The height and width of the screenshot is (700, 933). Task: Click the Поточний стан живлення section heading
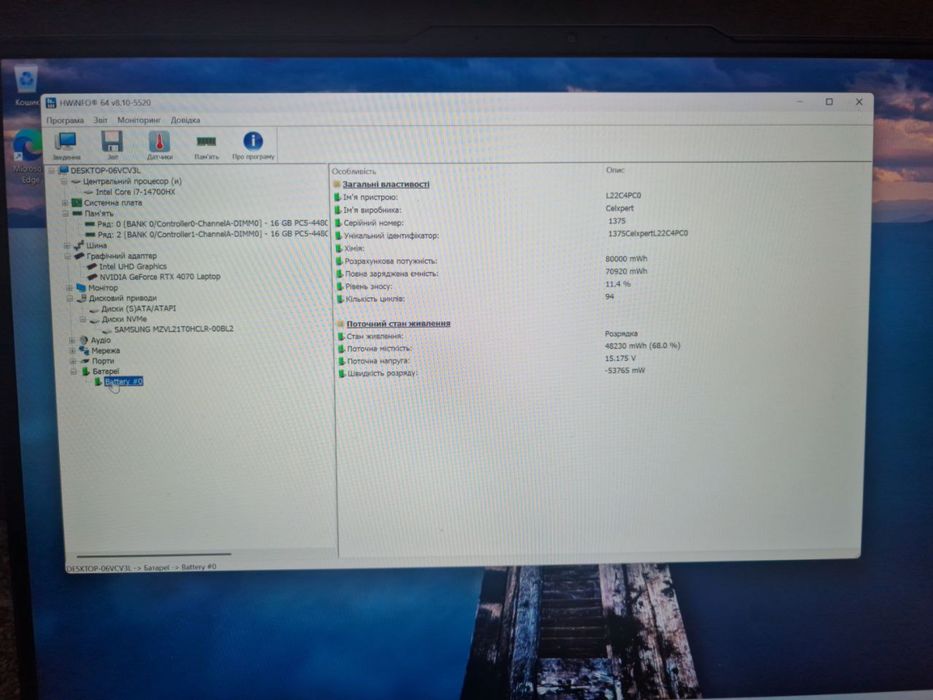pyautogui.click(x=399, y=324)
